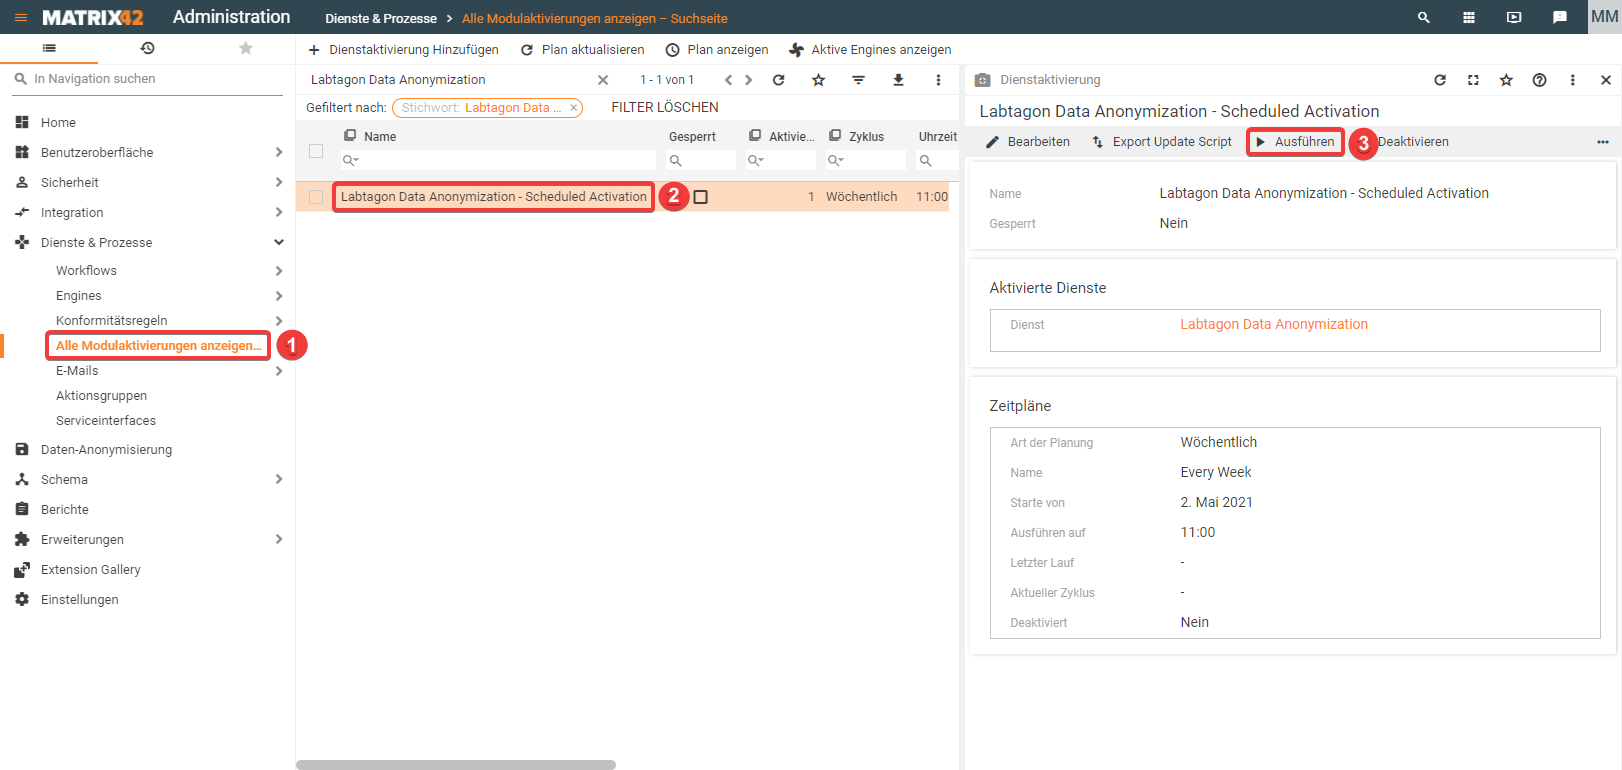Open help for detail panel
The image size is (1622, 770).
1540,80
